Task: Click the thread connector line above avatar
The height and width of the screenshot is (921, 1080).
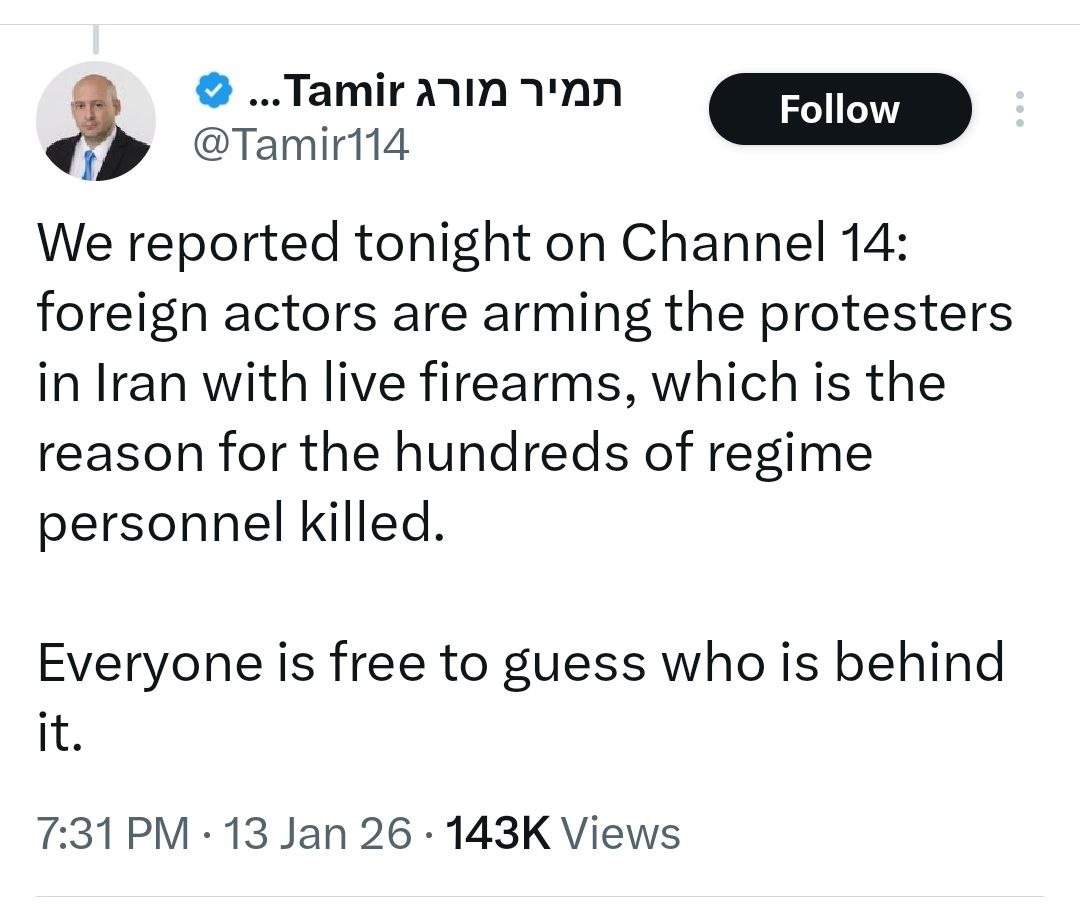Action: point(96,40)
